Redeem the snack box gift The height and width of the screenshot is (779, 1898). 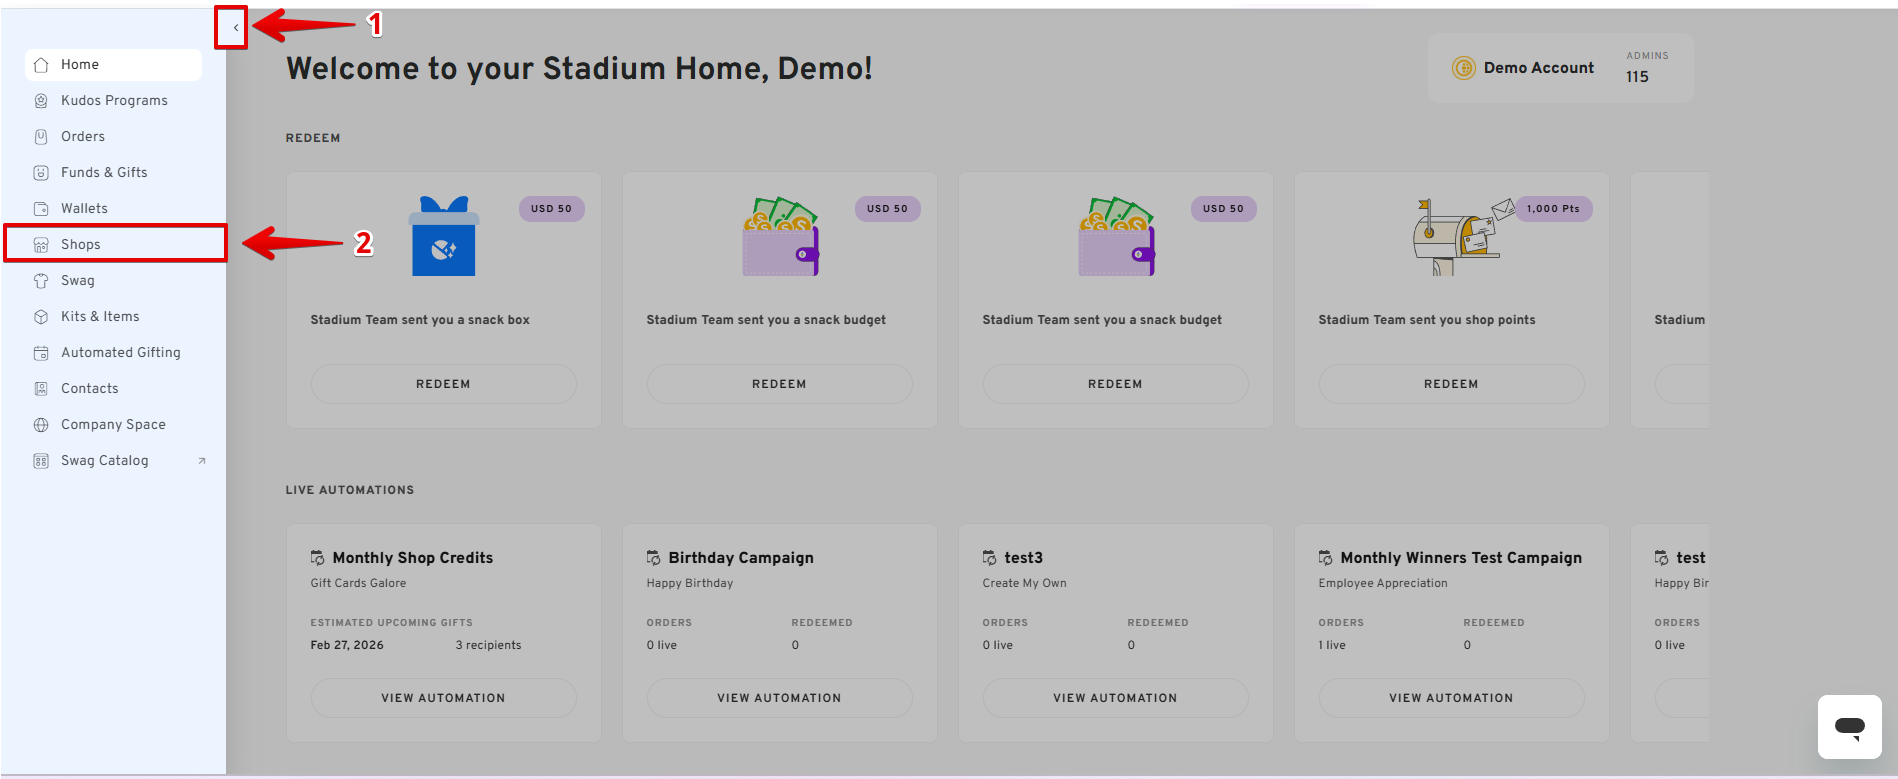(443, 384)
